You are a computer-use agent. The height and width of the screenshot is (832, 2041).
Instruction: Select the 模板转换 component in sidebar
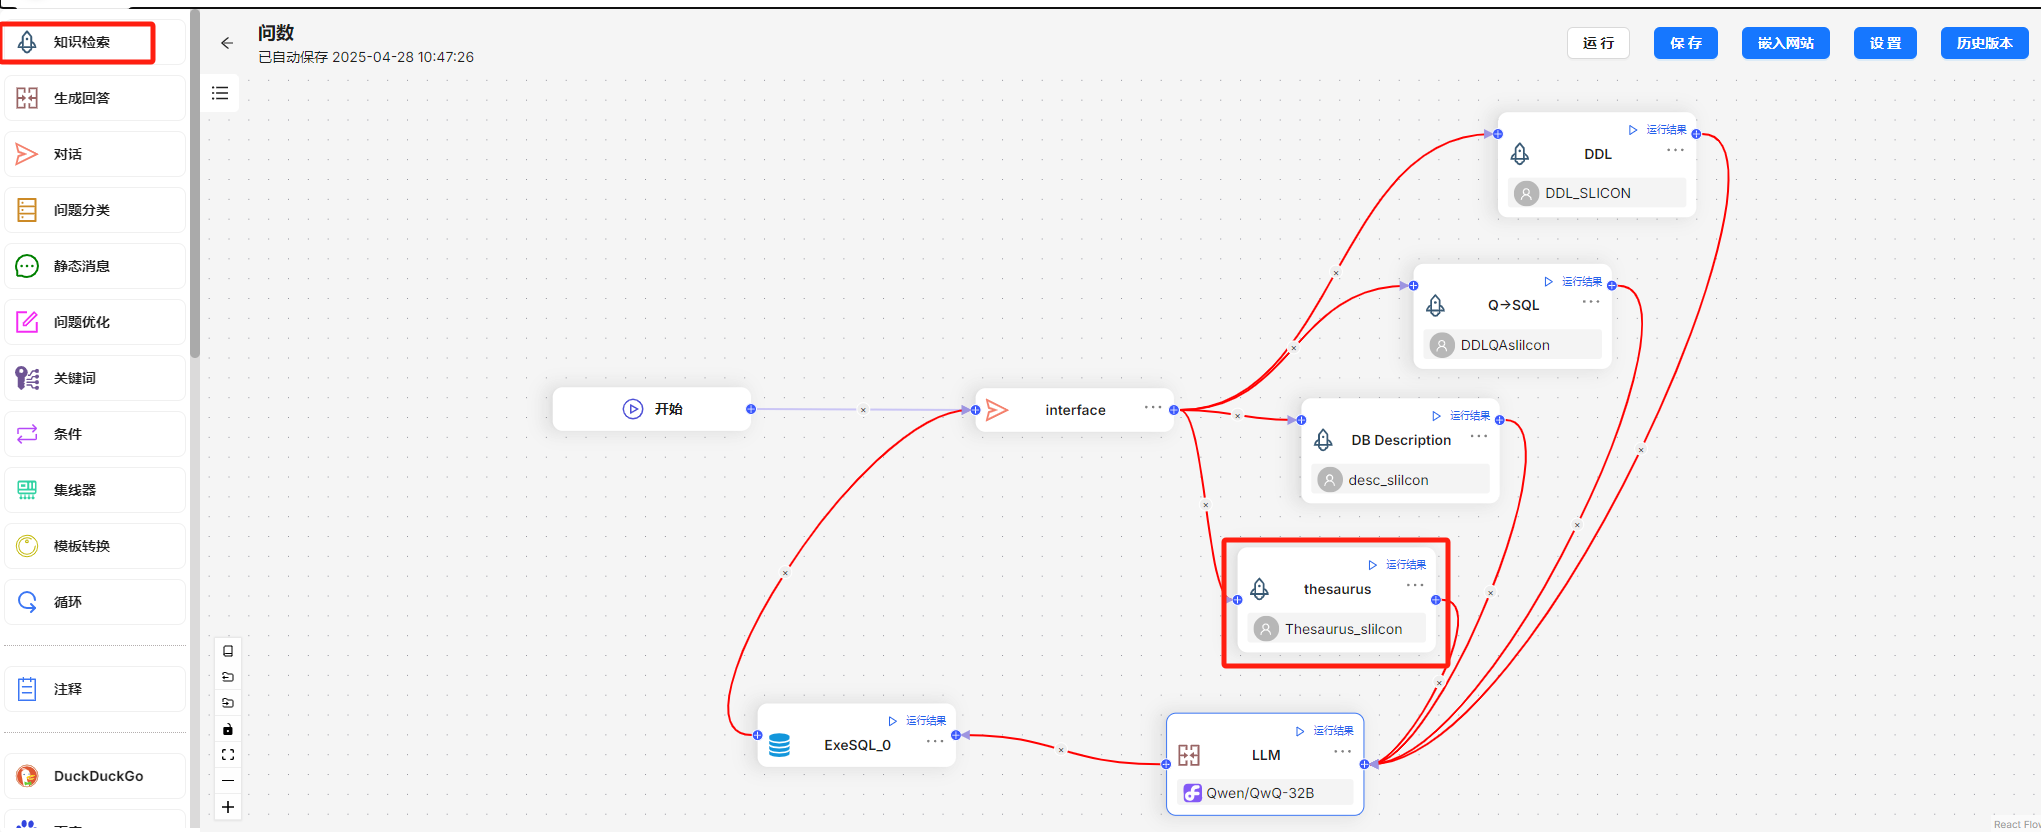94,546
